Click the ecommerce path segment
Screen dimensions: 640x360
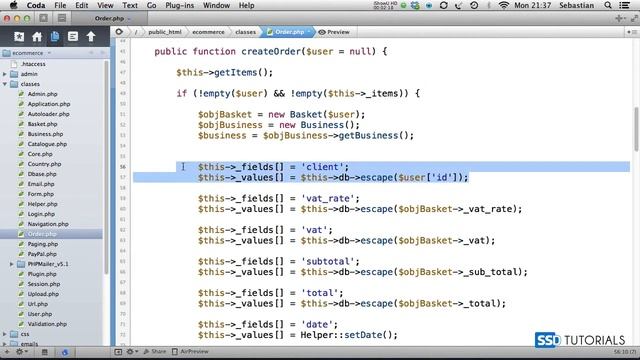pyautogui.click(x=208, y=32)
